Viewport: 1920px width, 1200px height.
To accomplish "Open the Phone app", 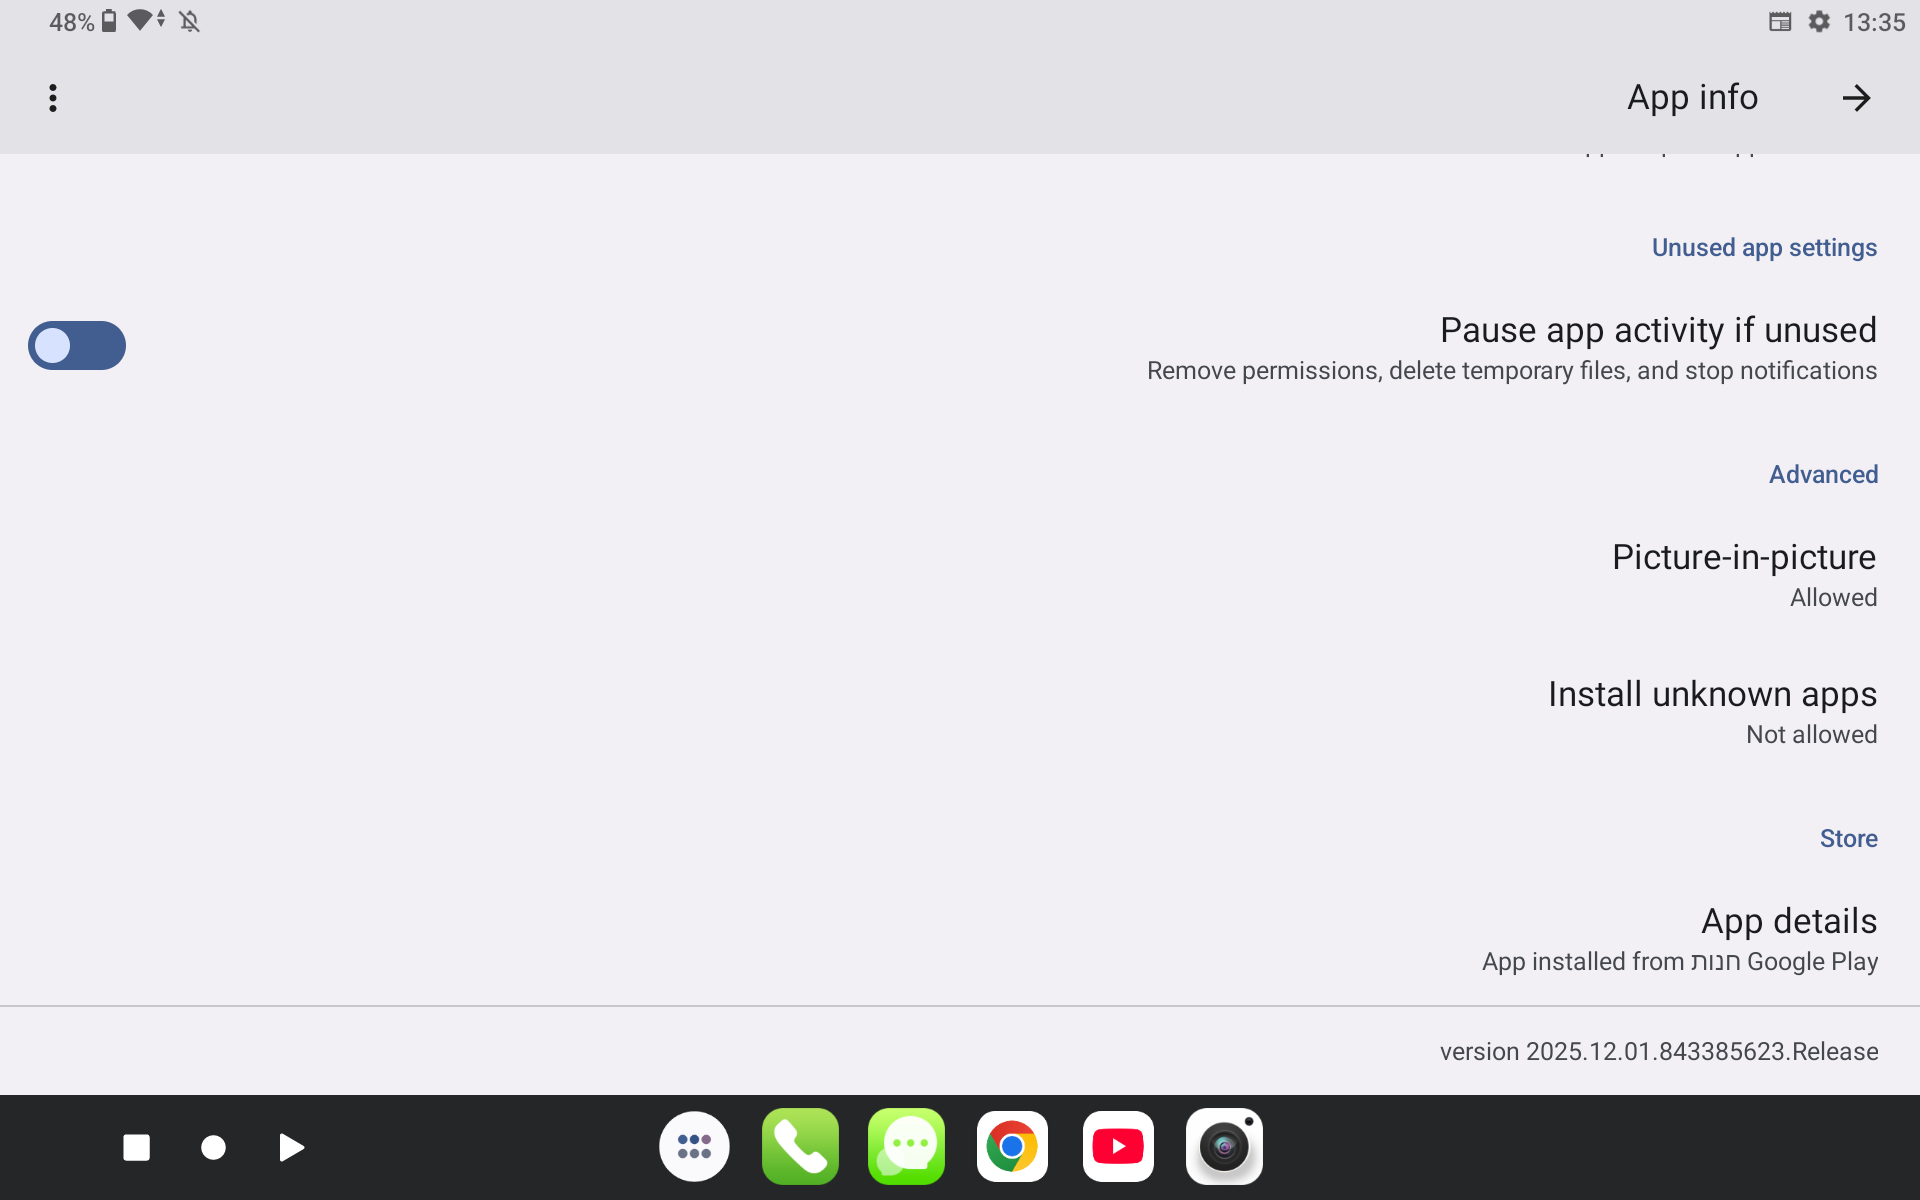I will pyautogui.click(x=800, y=1146).
